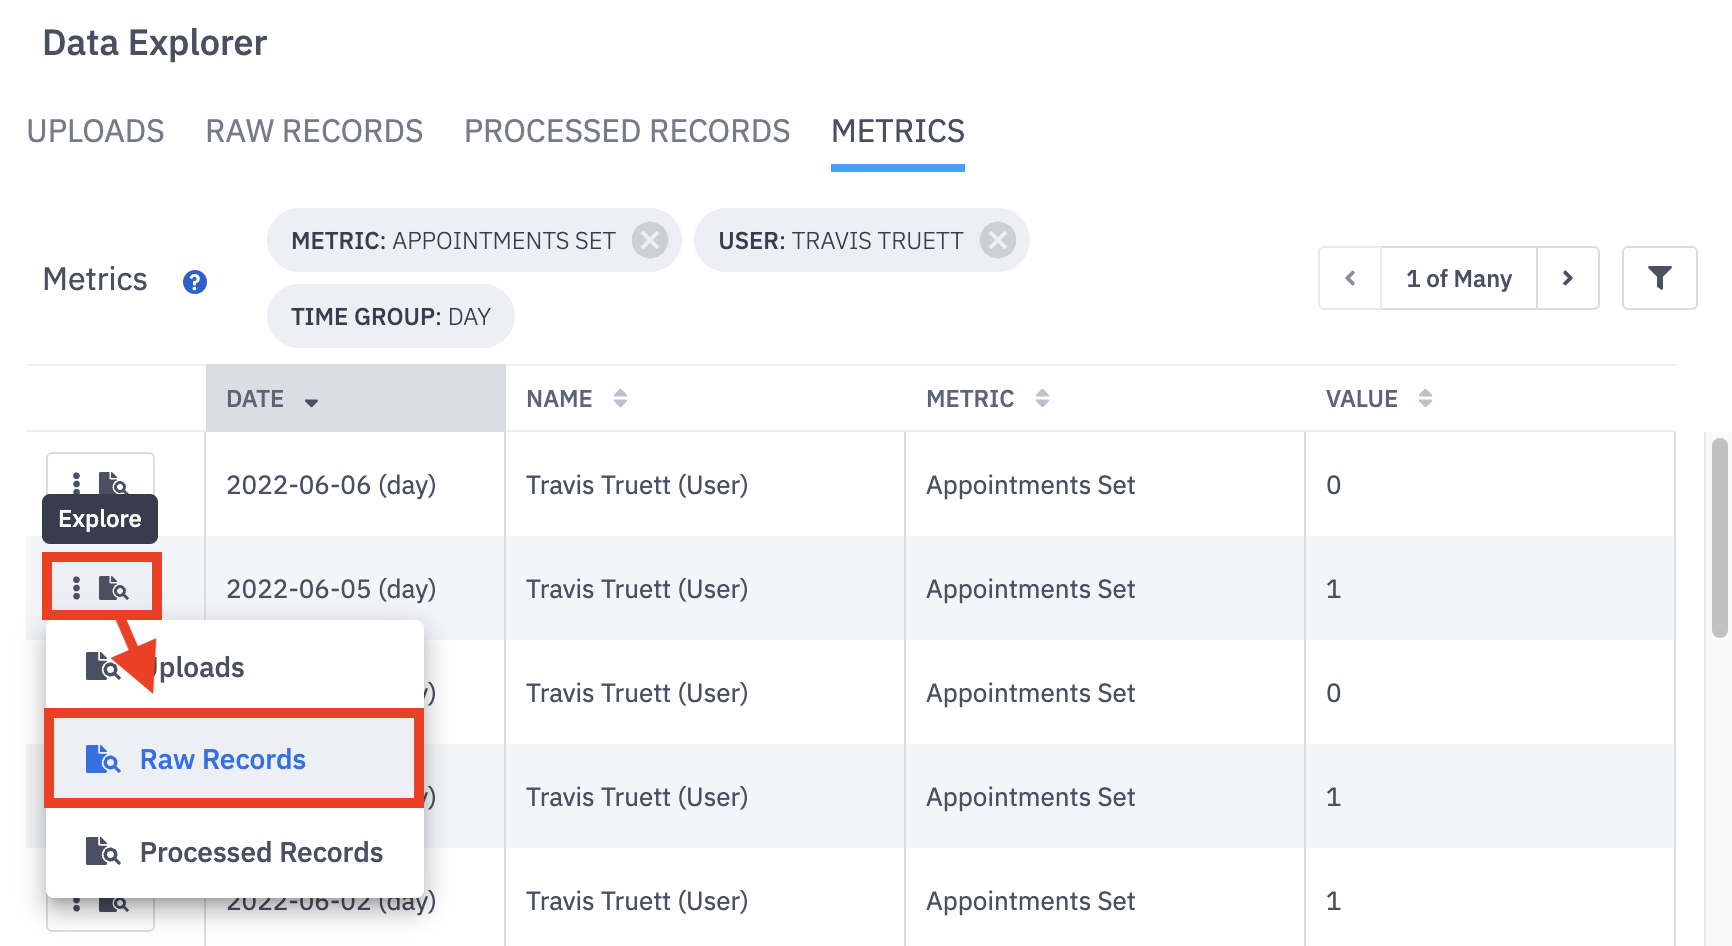Viewport: 1732px width, 946px height.
Task: Select Raw Records from Explore menu
Action: 222,760
